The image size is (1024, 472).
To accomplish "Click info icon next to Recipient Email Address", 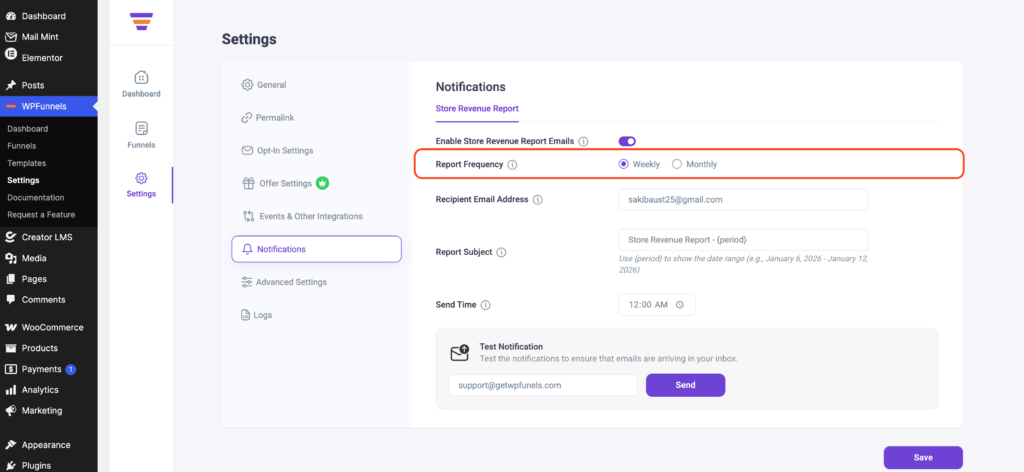I will click(538, 200).
